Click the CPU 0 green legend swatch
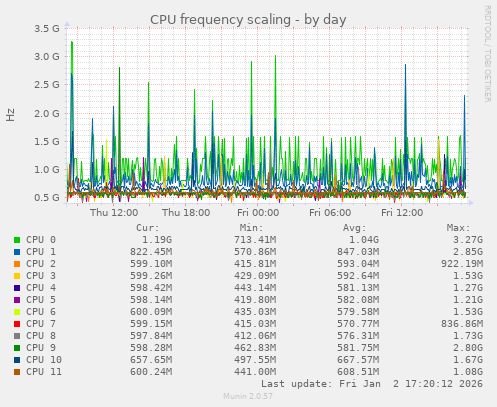The width and height of the screenshot is (497, 407). click(x=17, y=240)
